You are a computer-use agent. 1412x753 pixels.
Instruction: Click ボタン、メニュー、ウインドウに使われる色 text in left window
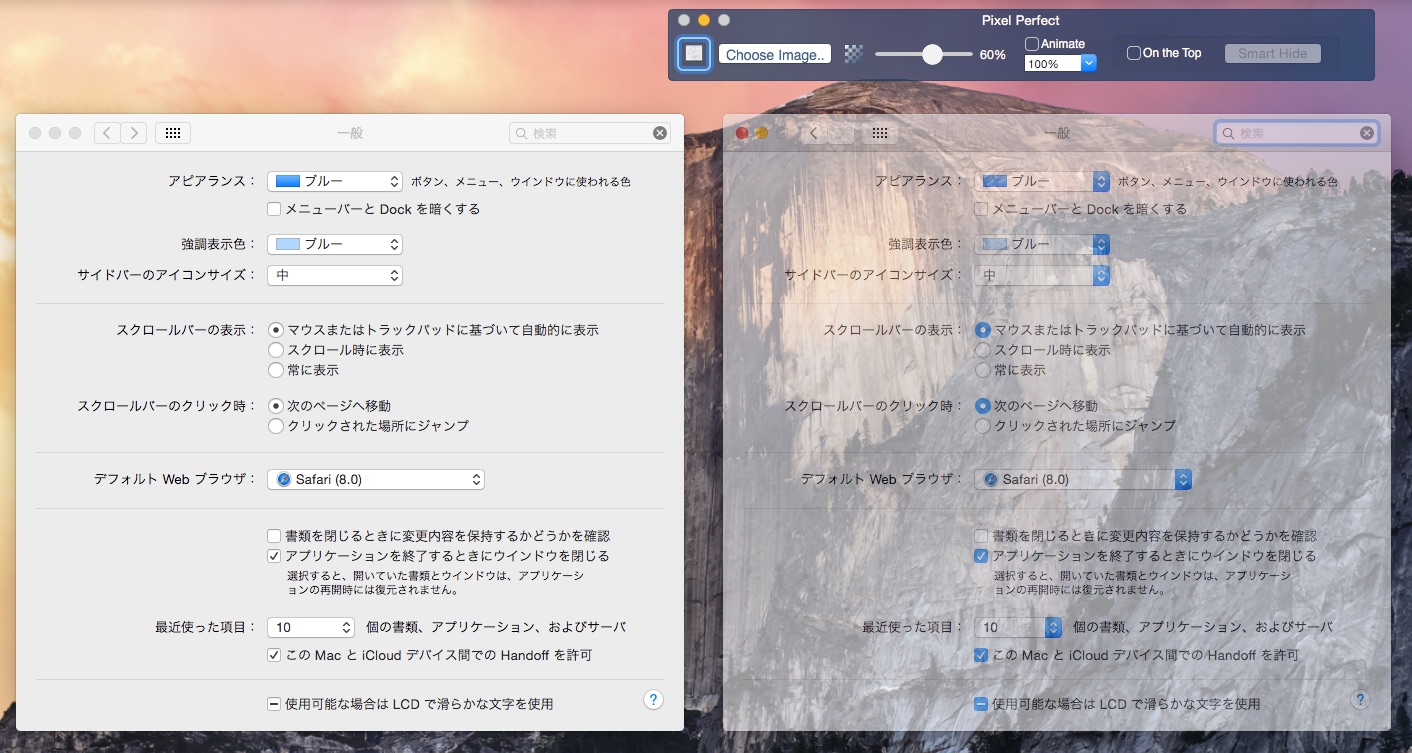[x=521, y=182]
